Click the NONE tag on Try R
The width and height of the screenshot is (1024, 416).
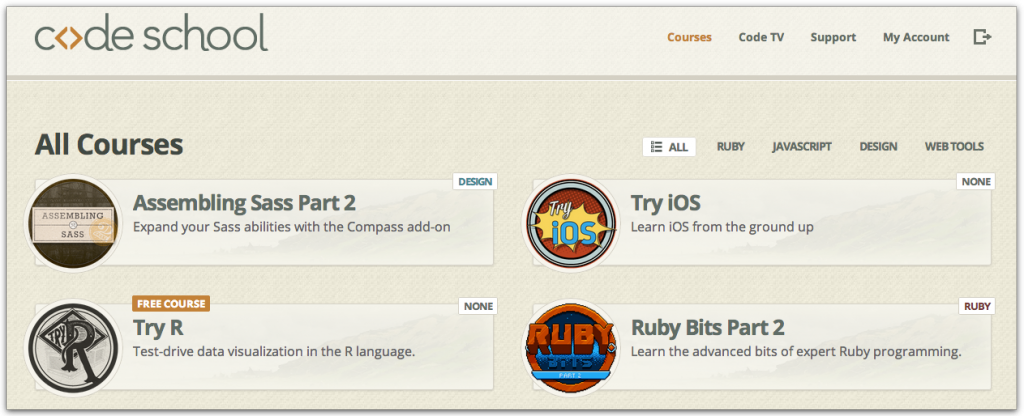click(479, 306)
